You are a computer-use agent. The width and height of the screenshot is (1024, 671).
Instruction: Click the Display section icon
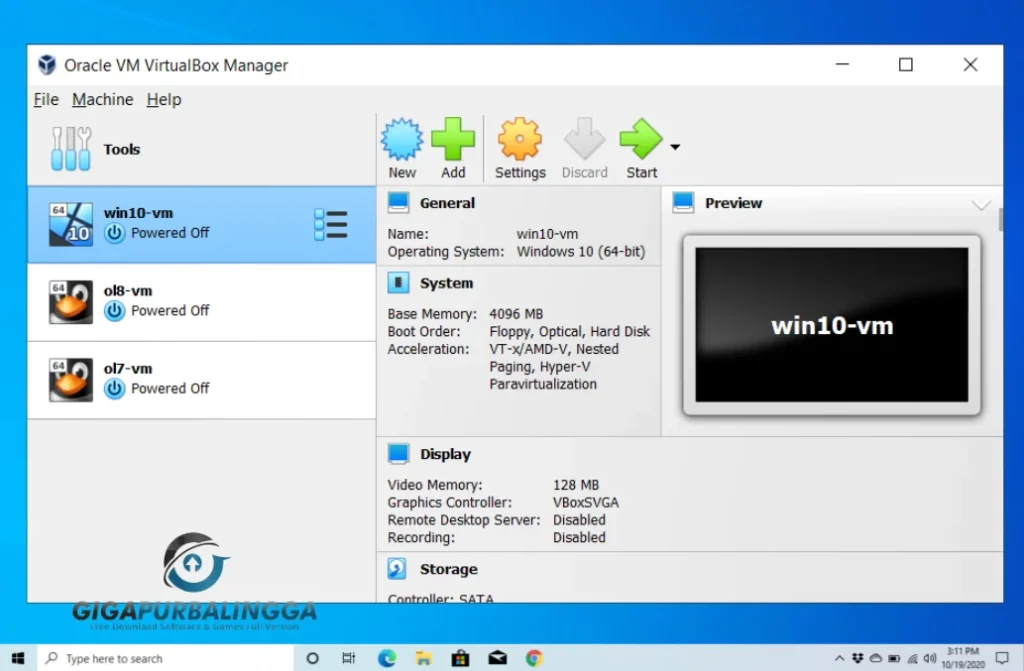click(x=399, y=453)
